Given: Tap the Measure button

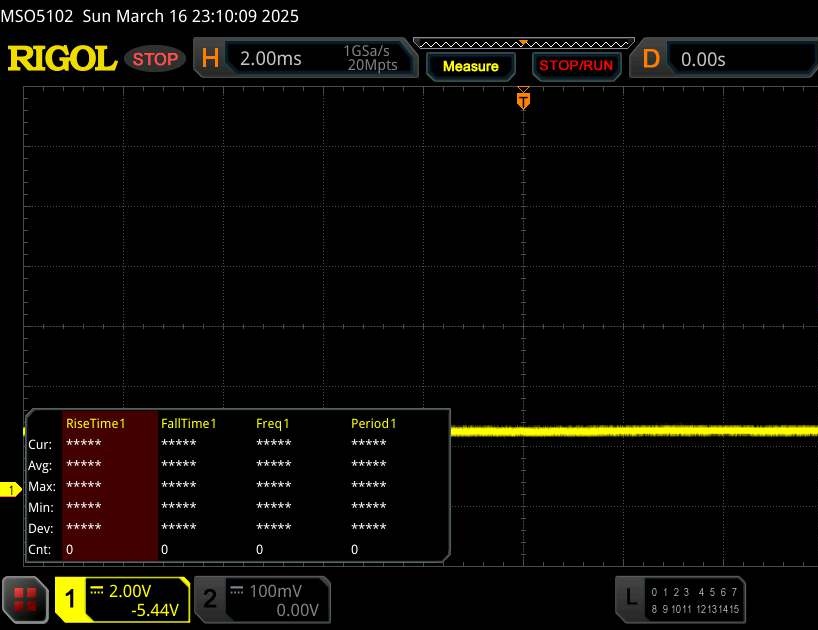Looking at the screenshot, I should [x=471, y=66].
